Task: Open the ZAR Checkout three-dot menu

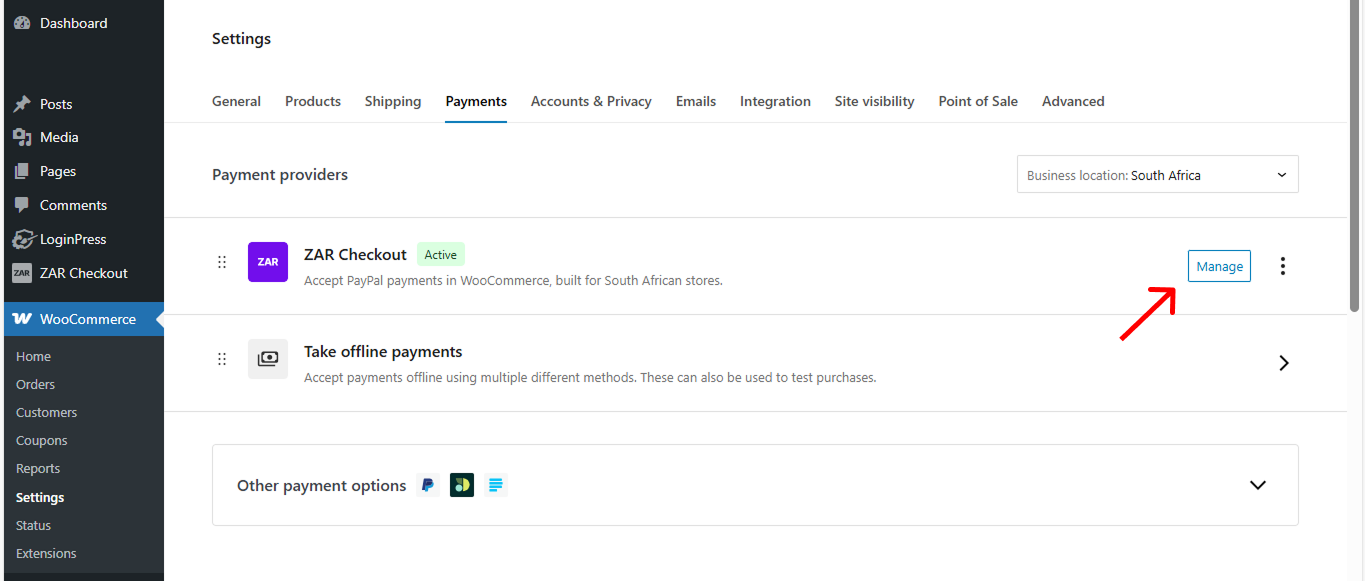Action: pos(1283,266)
